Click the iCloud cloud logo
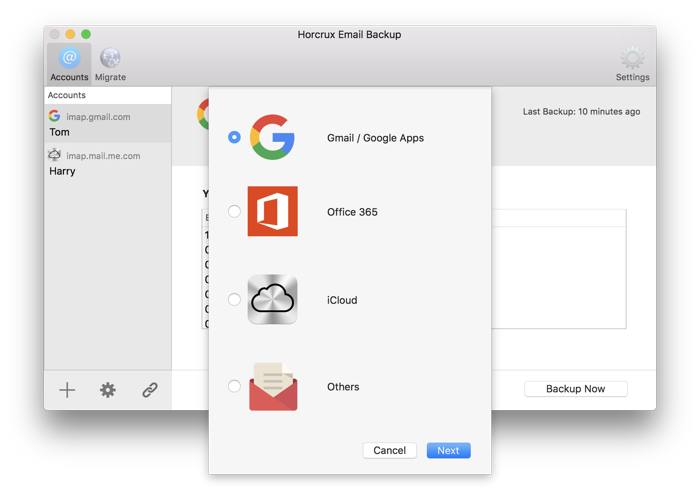The width and height of the screenshot is (700, 491). click(272, 299)
